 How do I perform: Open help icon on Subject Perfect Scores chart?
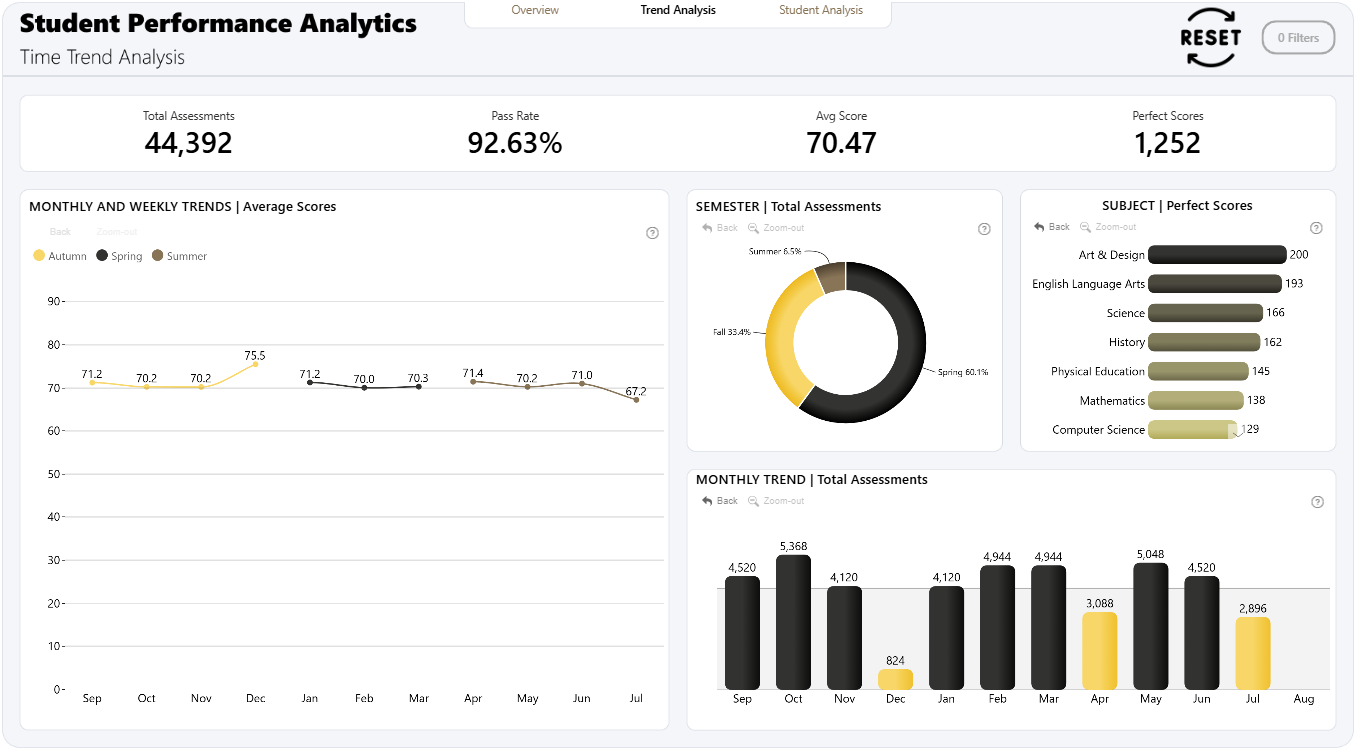click(x=1316, y=228)
